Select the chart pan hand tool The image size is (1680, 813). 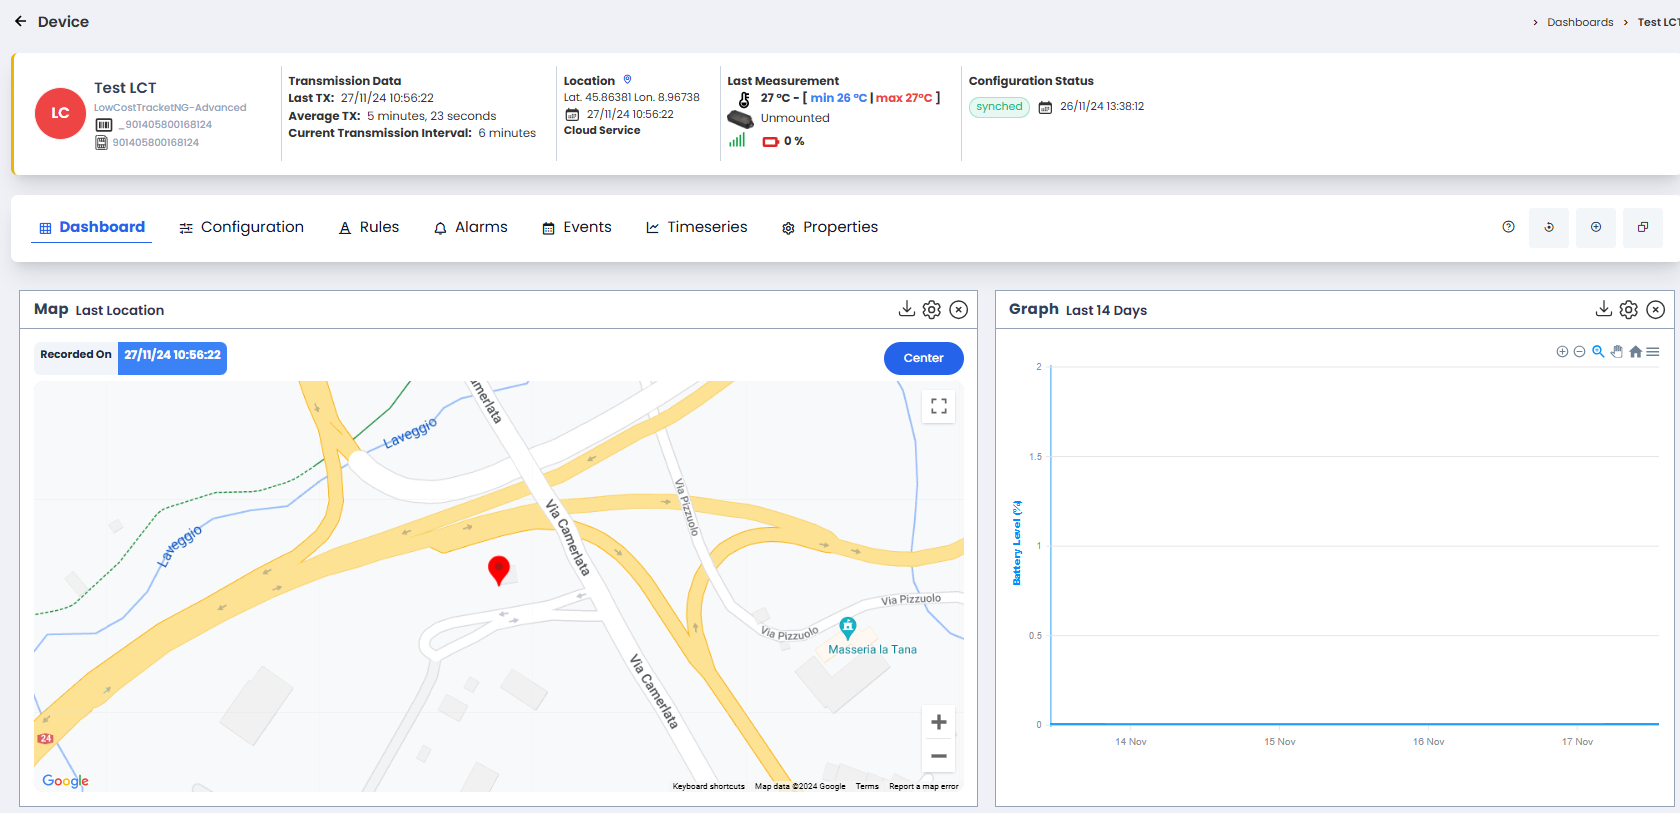1616,351
